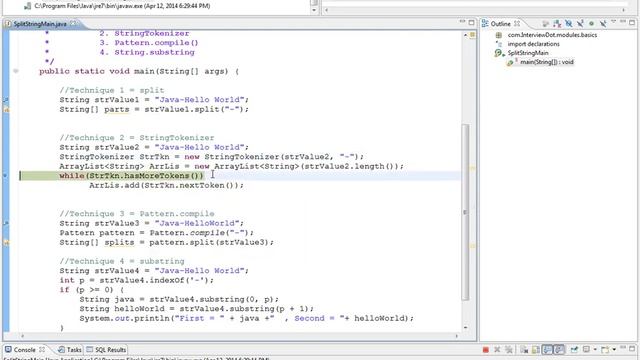Viewport: 640px width, 360px height.
Task: Minimize the Console view
Action: (x=623, y=348)
